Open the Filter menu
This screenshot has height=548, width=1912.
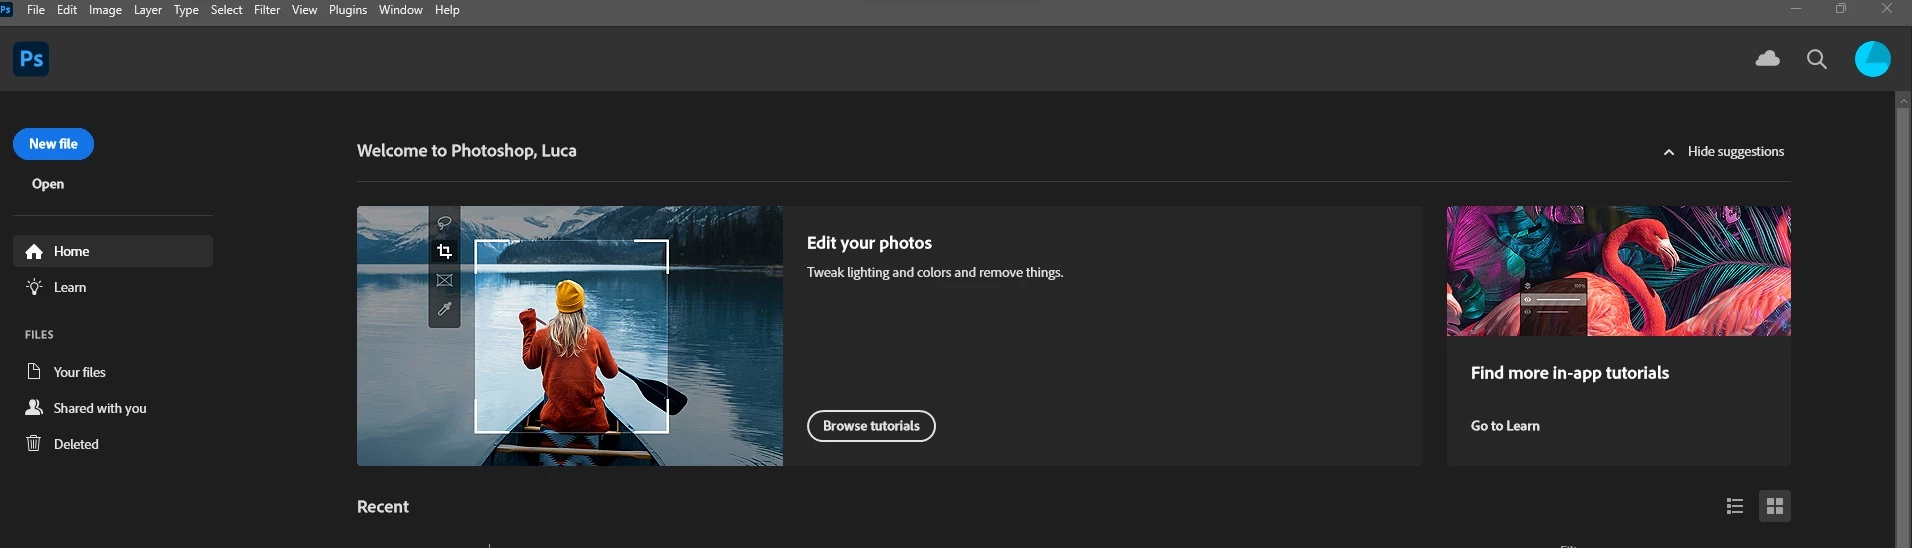click(x=267, y=10)
